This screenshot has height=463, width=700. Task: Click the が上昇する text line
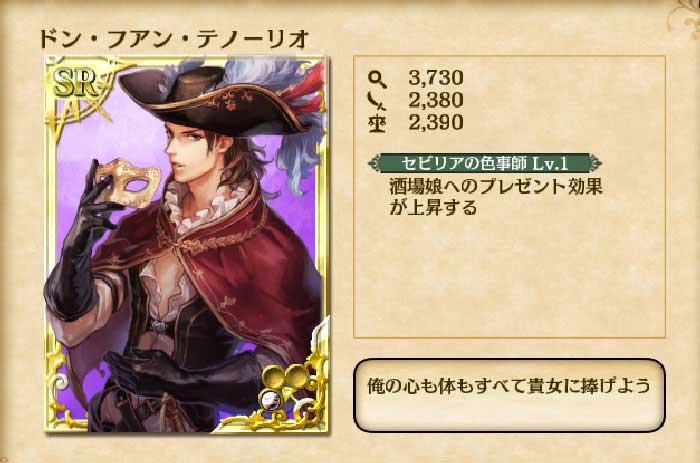pos(433,208)
